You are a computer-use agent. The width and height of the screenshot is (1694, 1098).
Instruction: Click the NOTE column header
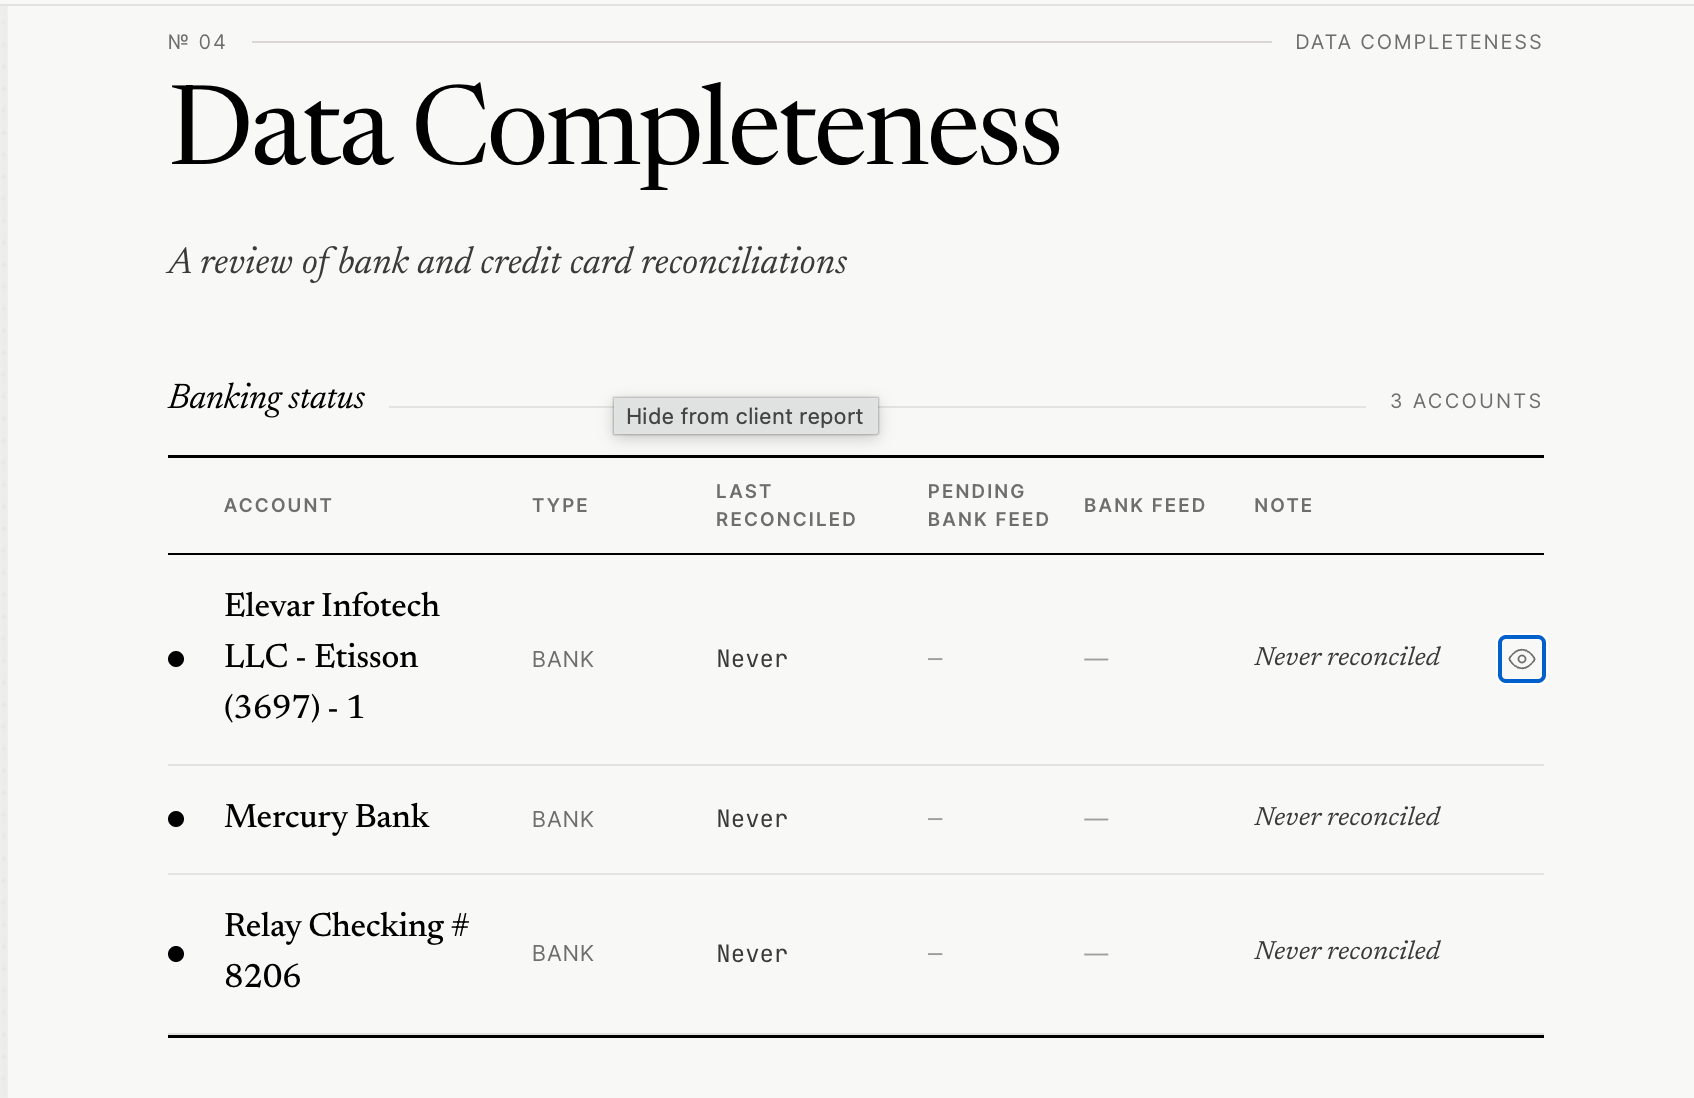click(x=1283, y=505)
